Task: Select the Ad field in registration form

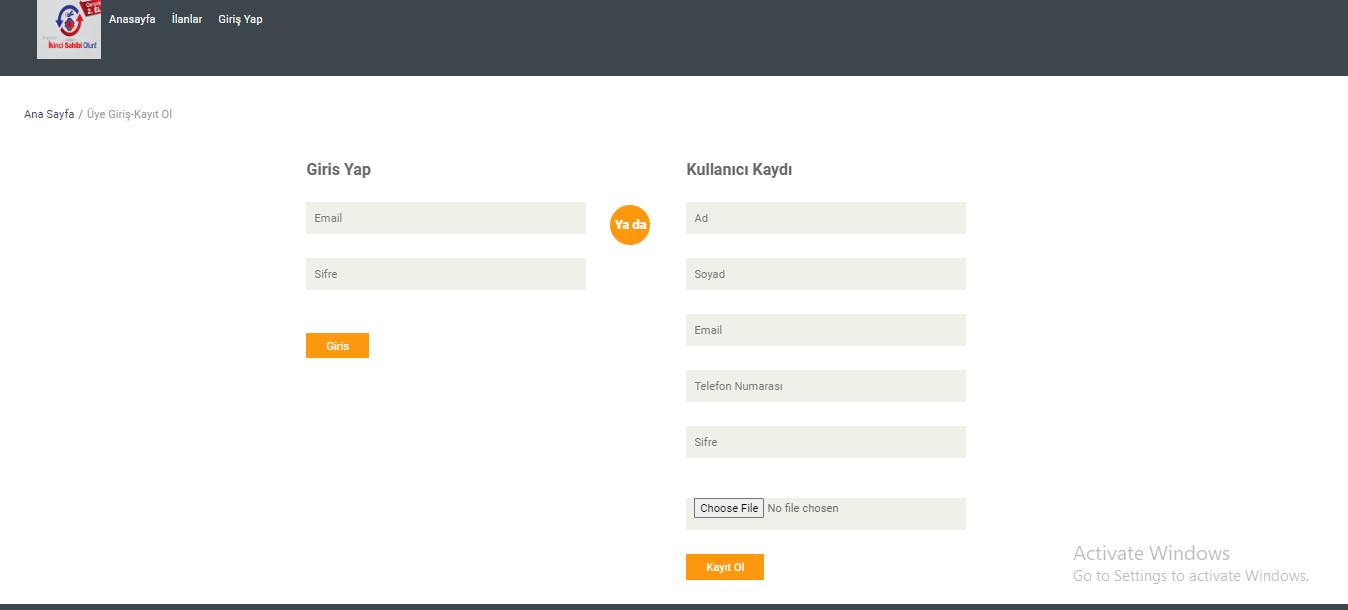Action: (825, 217)
